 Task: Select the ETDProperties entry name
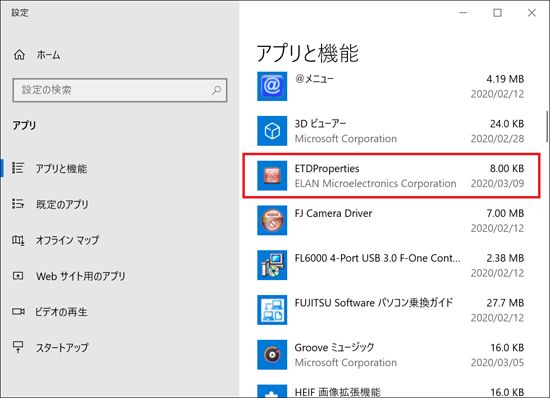[327, 169]
